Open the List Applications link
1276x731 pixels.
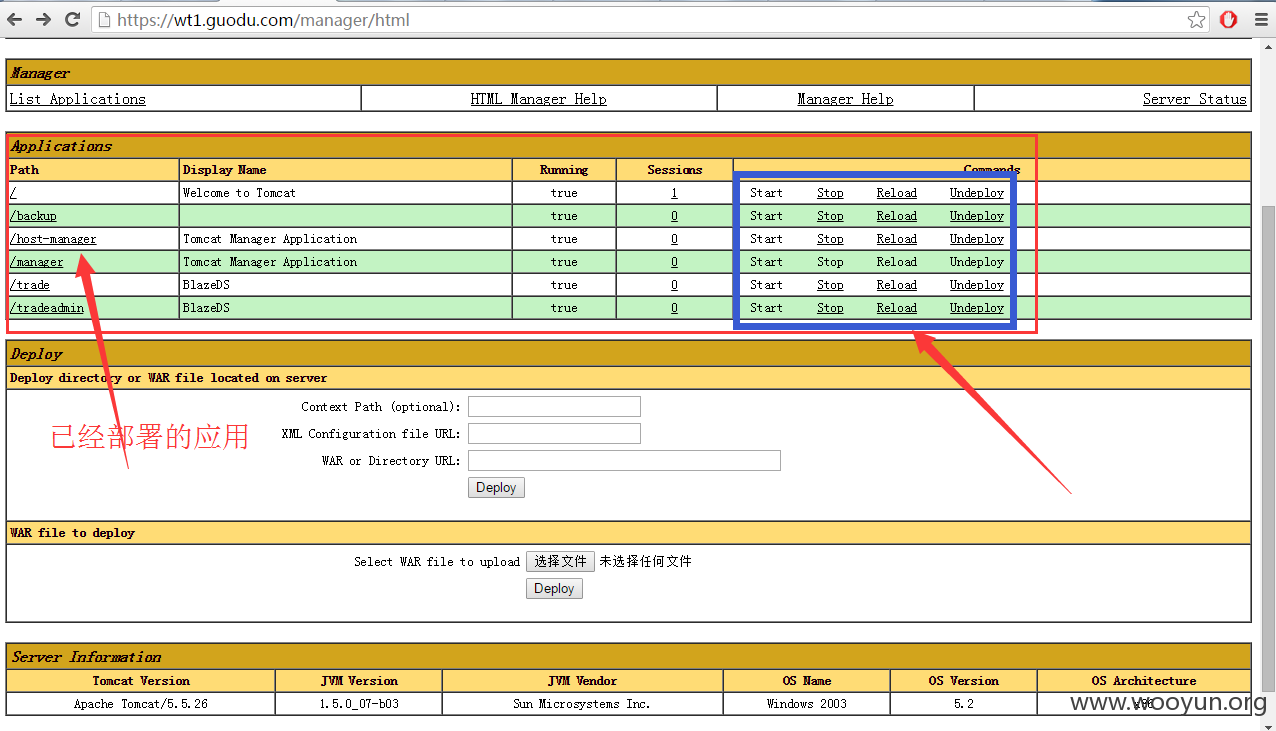click(77, 99)
